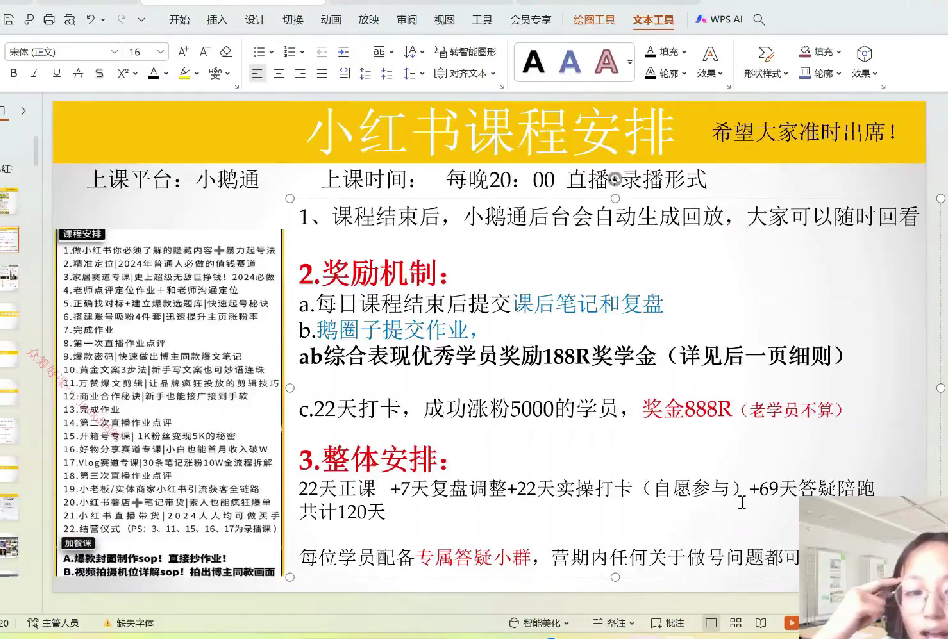The width and height of the screenshot is (948, 639).
Task: Open the WPS AI assistant
Action: [719, 19]
